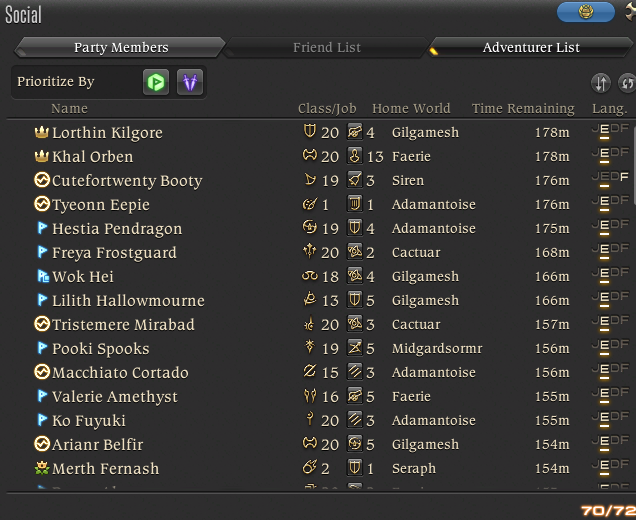The image size is (636, 520).
Task: Click the sort order arrows icon
Action: 601,84
